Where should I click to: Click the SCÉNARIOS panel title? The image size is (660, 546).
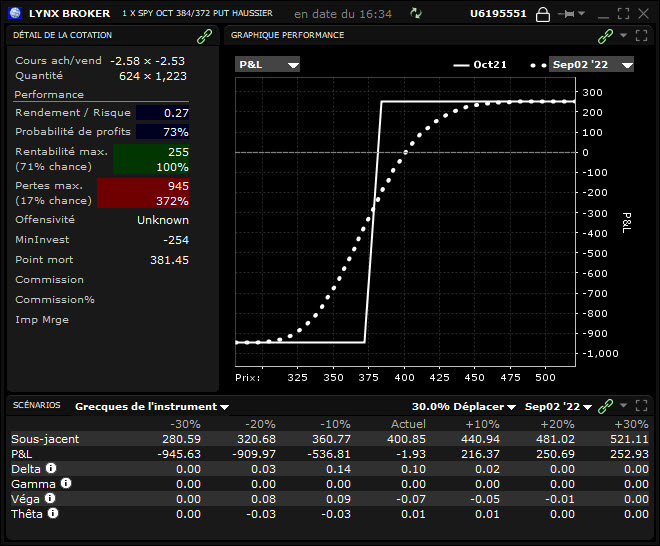point(37,405)
